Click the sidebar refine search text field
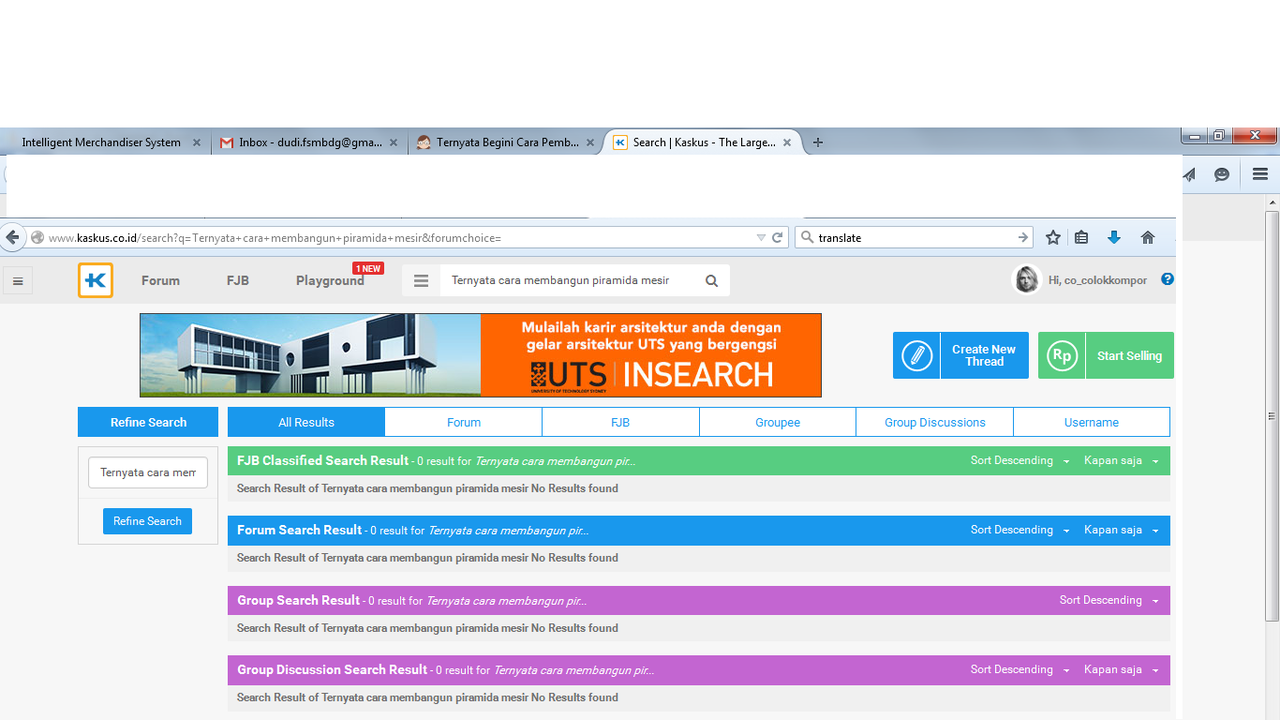Viewport: 1280px width, 720px height. click(148, 472)
